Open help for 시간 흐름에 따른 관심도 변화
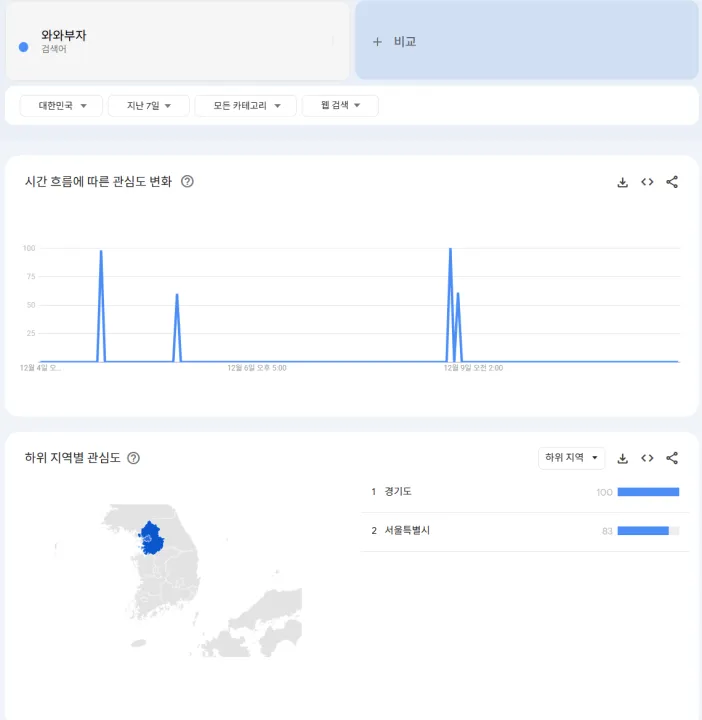Viewport: 702px width, 720px height. click(x=187, y=182)
